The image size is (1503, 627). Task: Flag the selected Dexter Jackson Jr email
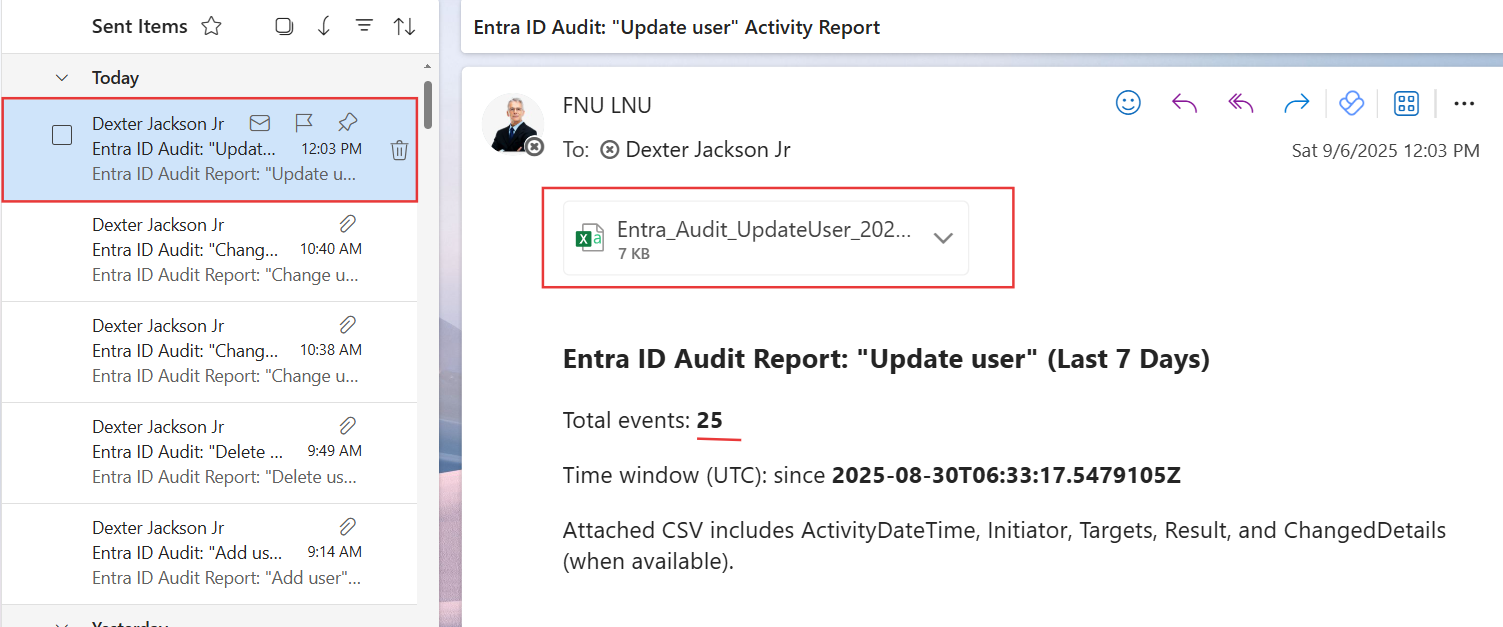(304, 123)
